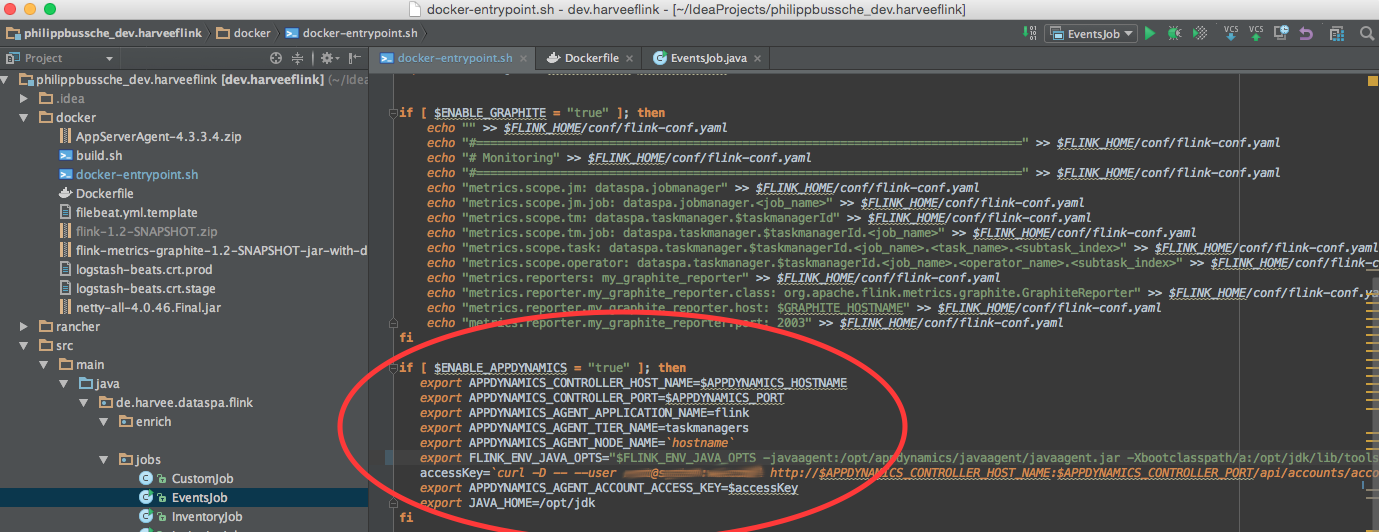Select Dockerfile in the project tree
This screenshot has height=532, width=1379.
(96, 193)
